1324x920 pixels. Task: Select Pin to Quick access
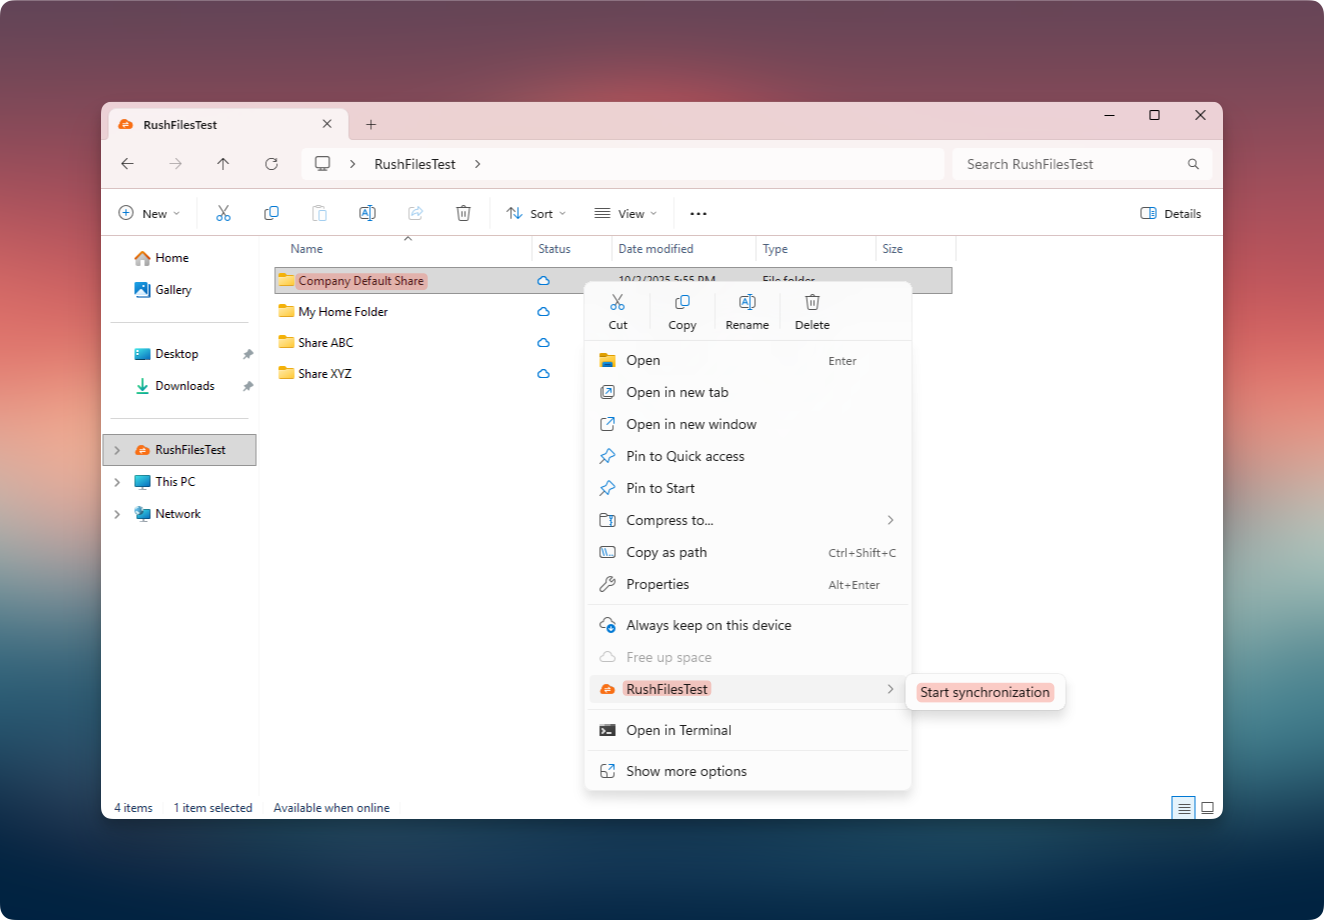748,456
